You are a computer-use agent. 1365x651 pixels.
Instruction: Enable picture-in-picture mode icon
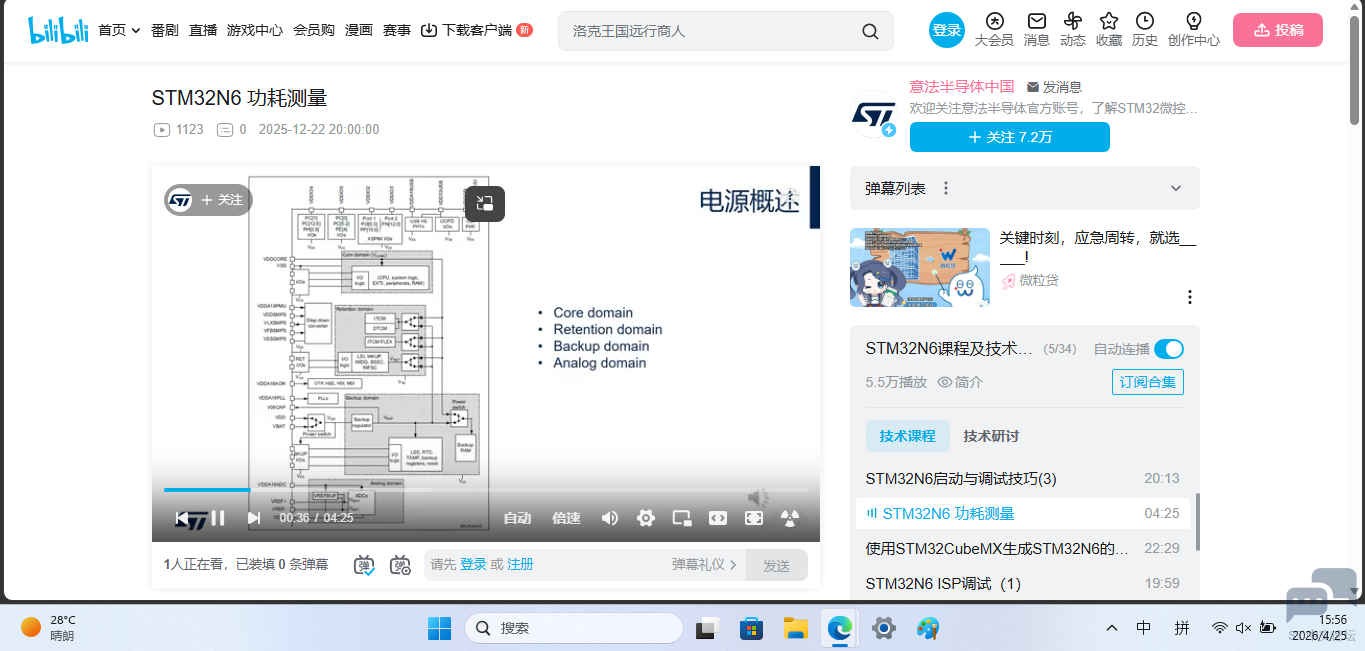(x=682, y=517)
